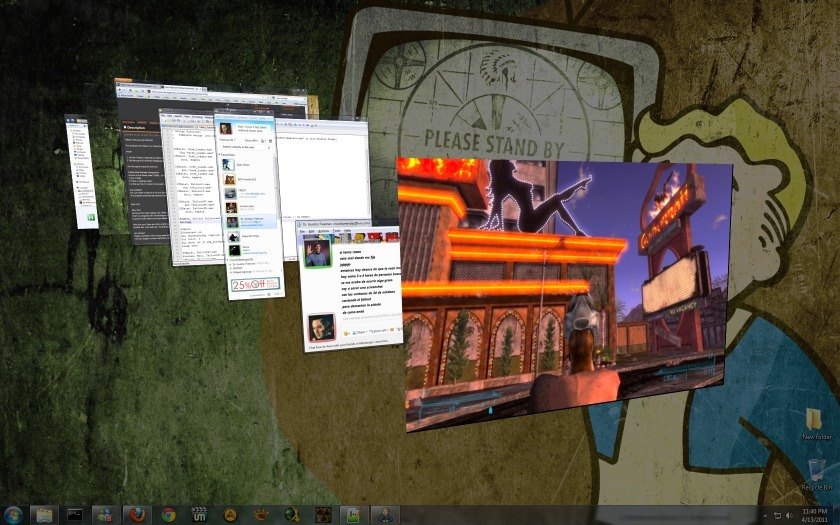The image size is (840, 525).
Task: Select the New folder desktop icon
Action: 814,420
